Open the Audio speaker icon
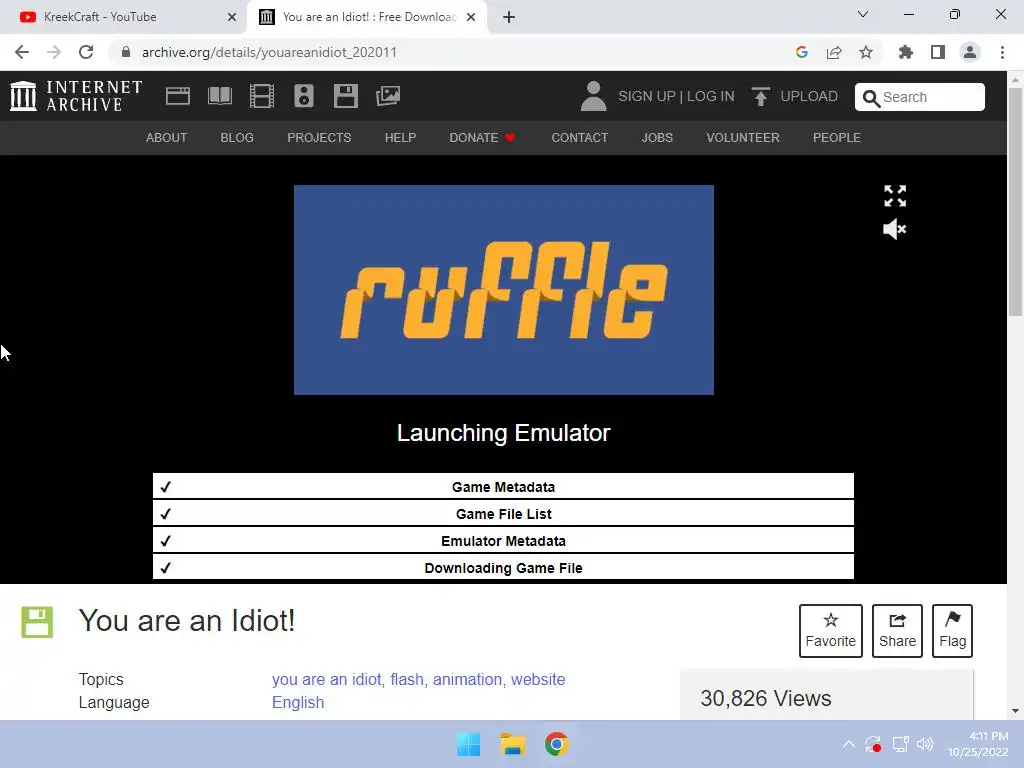The height and width of the screenshot is (768, 1024). point(304,96)
